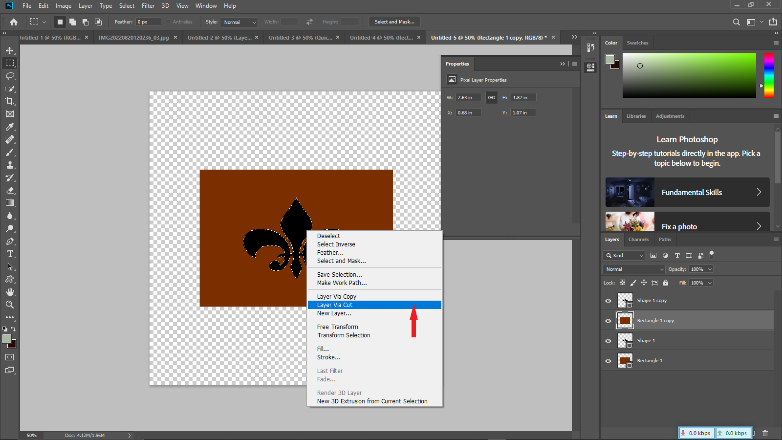
Task: Select the Lasso tool
Action: click(x=10, y=75)
